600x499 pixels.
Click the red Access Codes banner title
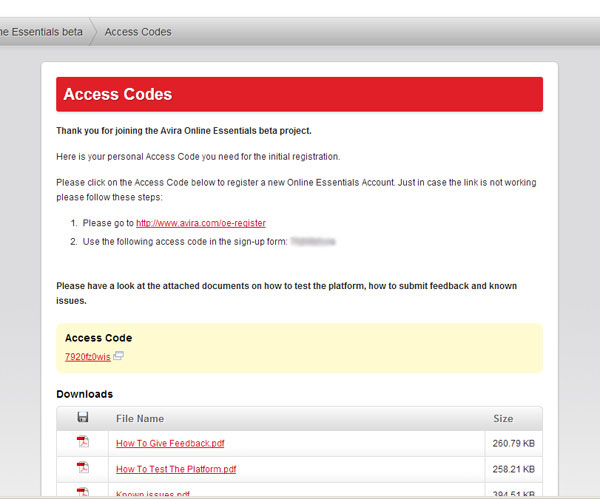tap(117, 94)
